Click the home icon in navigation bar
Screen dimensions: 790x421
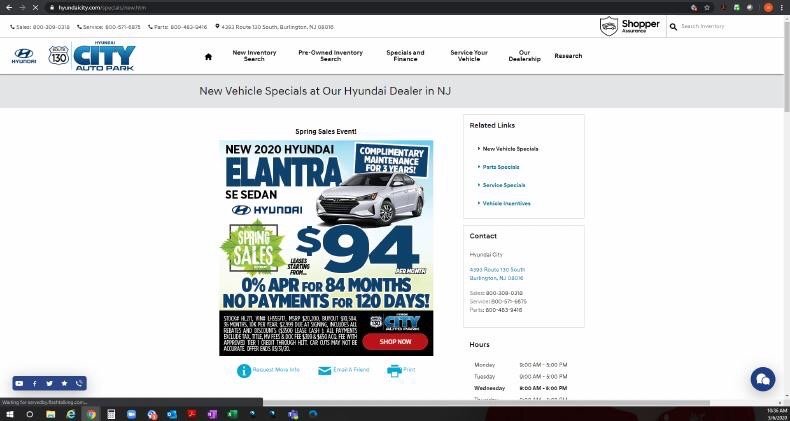click(x=208, y=57)
